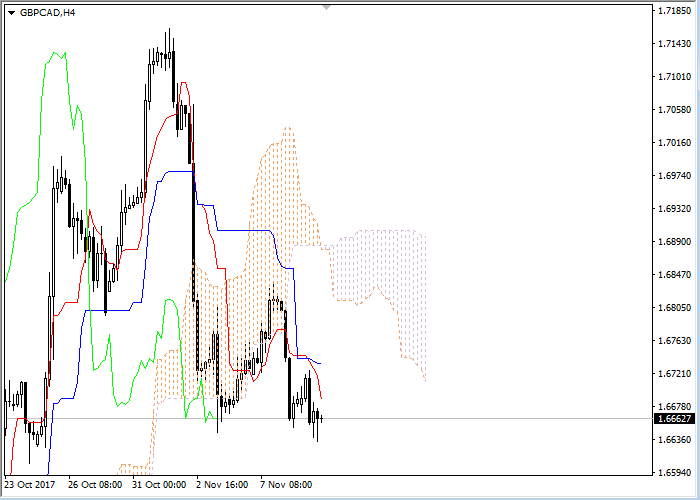The width and height of the screenshot is (700, 500).
Task: Click price scale value 1.66360
Action: point(675,440)
